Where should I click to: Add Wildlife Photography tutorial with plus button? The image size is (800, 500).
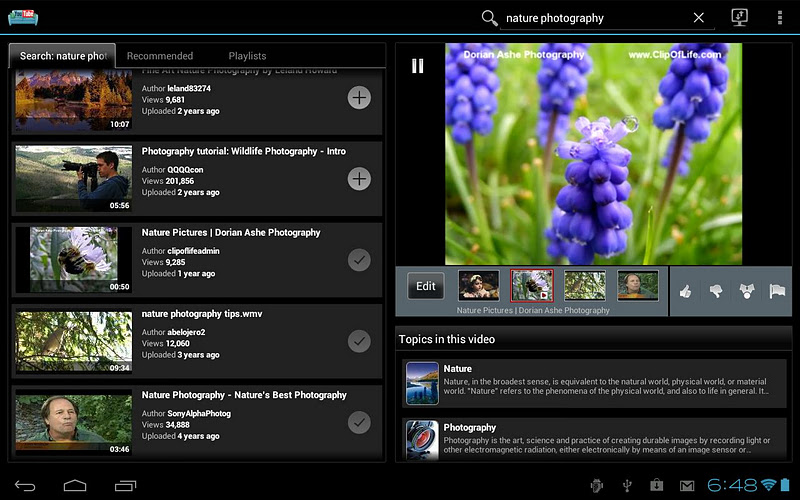(359, 179)
